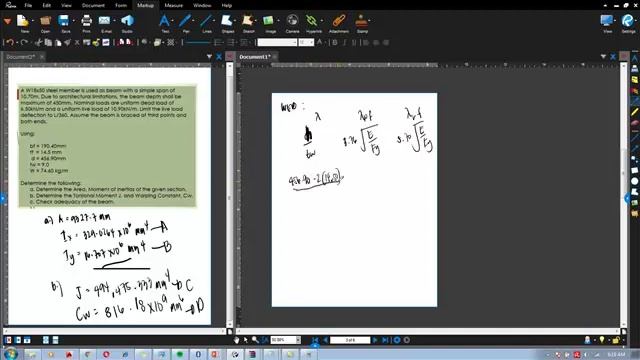Viewport: 640px width, 360px height.
Task: Open the zoom percentage dropdown
Action: pyautogui.click(x=298, y=340)
